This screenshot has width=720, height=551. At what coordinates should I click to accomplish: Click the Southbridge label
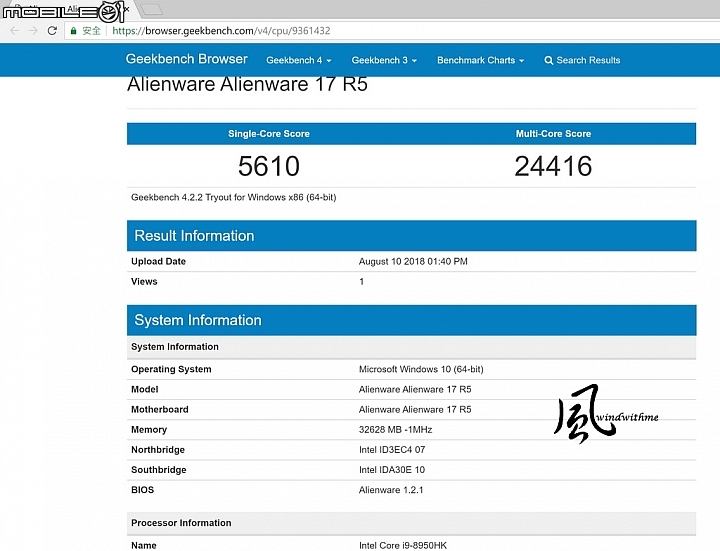[x=159, y=470]
